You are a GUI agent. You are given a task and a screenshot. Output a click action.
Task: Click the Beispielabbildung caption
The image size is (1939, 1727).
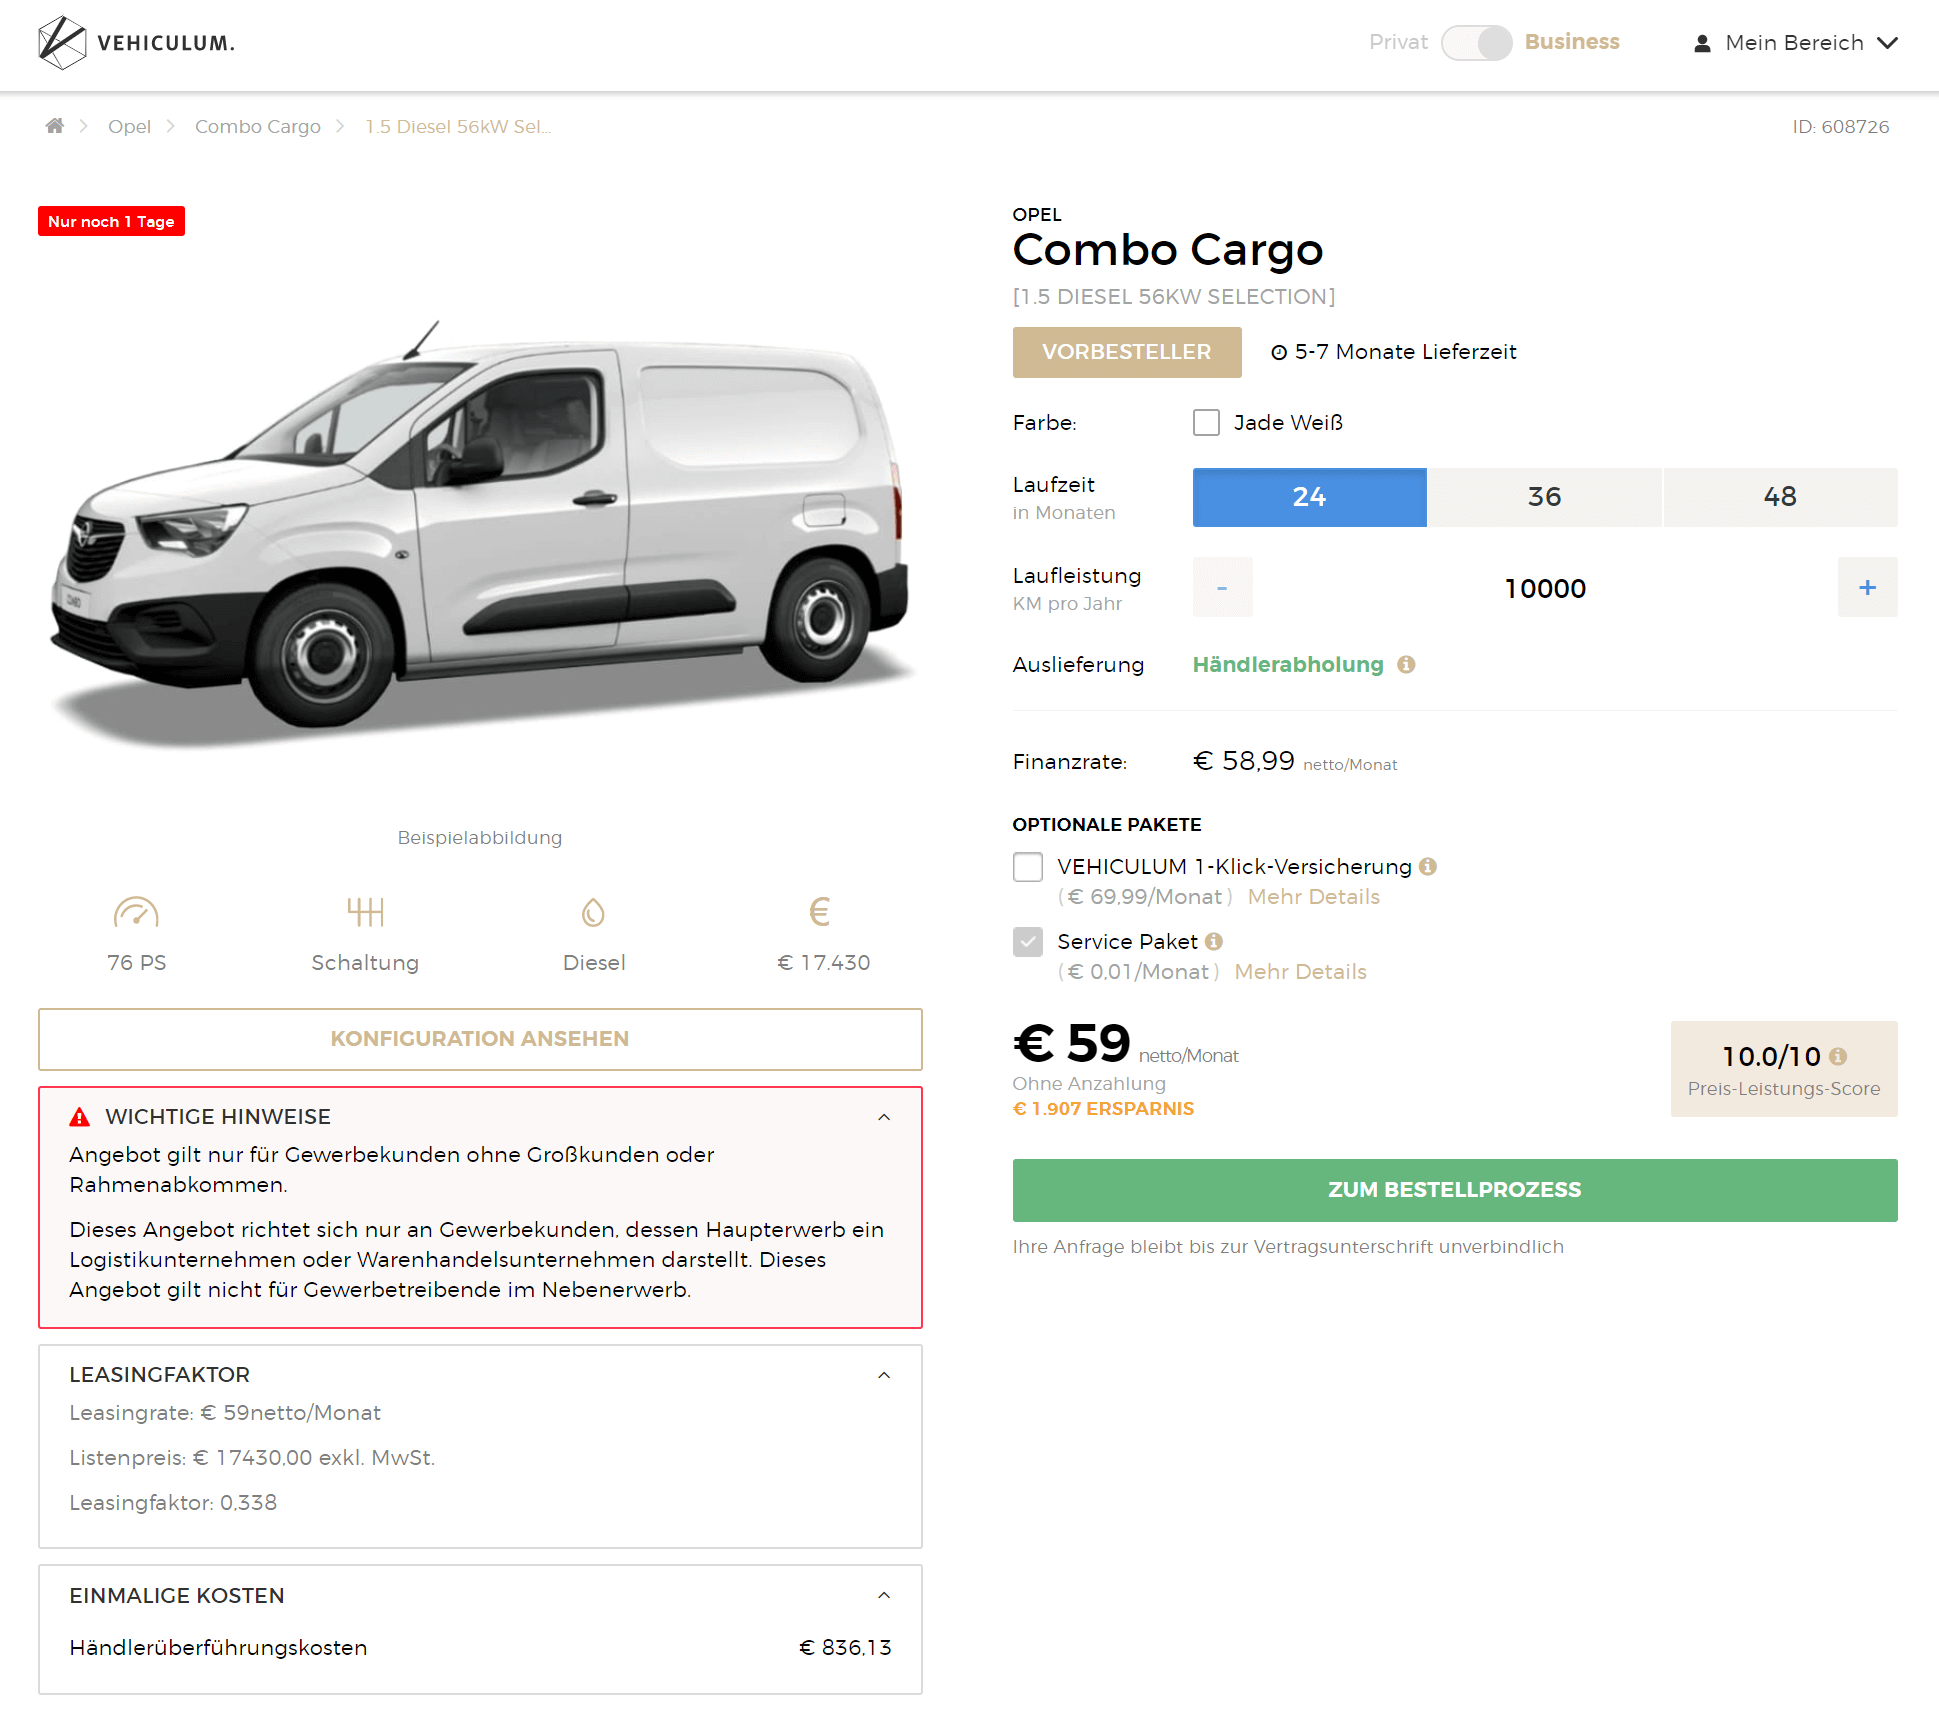tap(480, 838)
